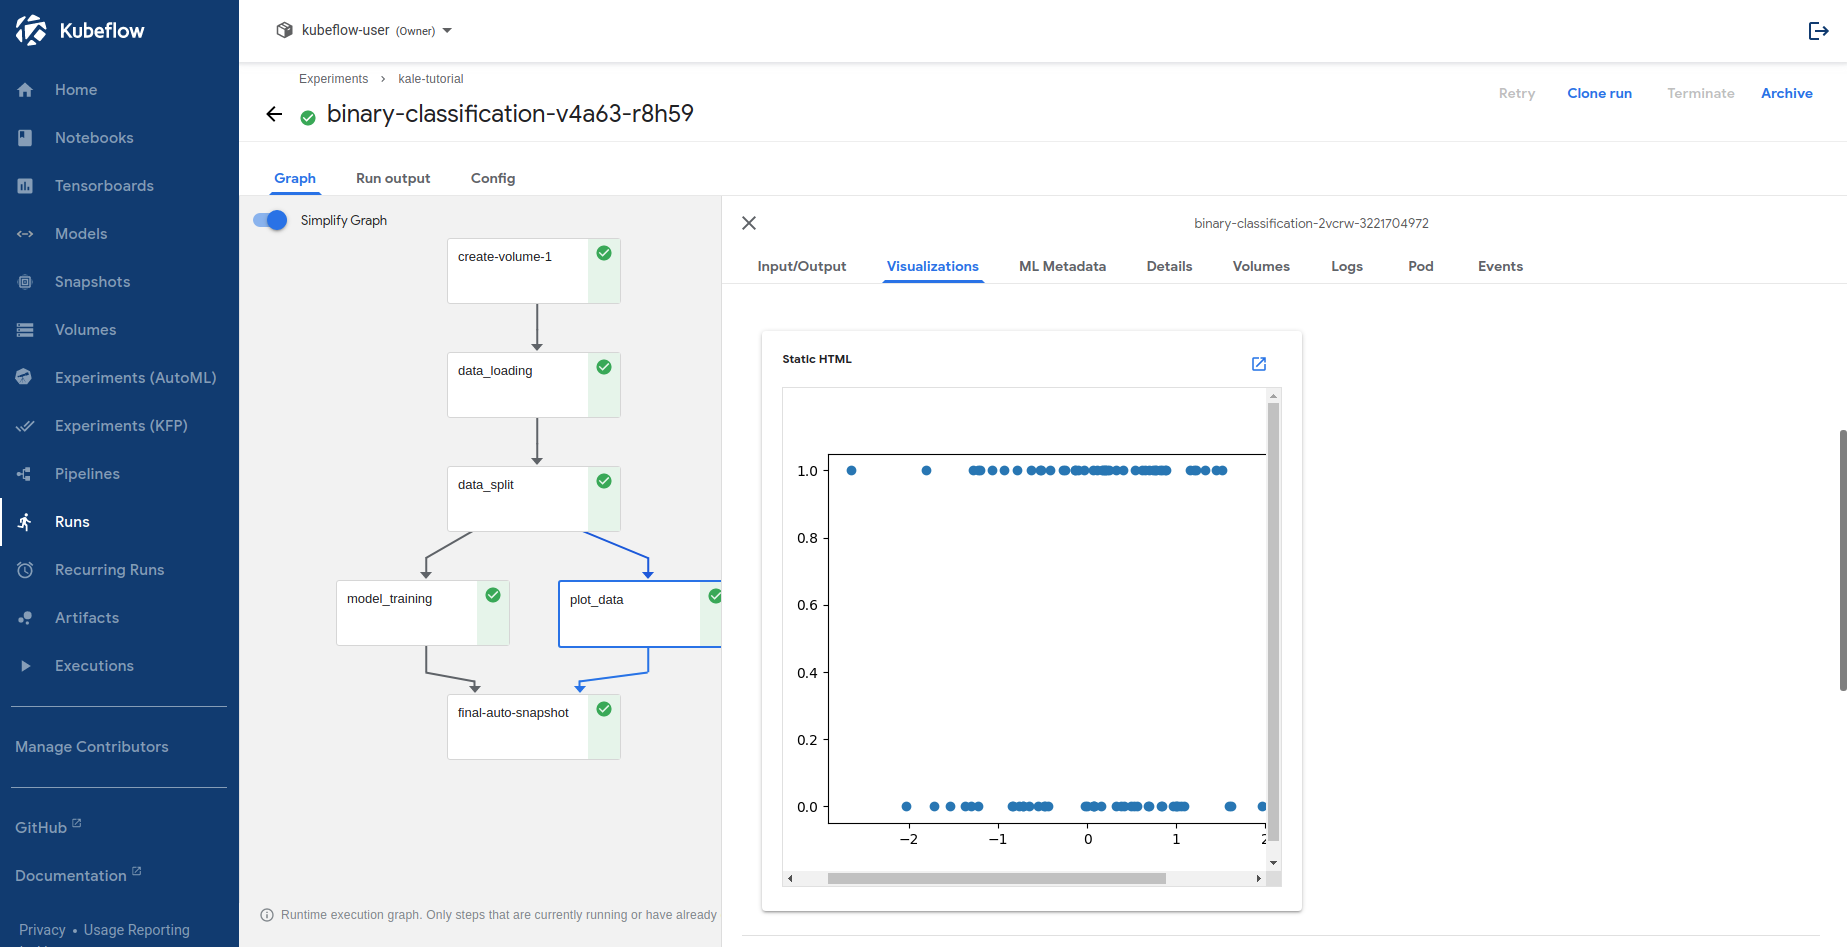This screenshot has width=1847, height=947.
Task: Select the data_loading graph node
Action: pyautogui.click(x=534, y=385)
